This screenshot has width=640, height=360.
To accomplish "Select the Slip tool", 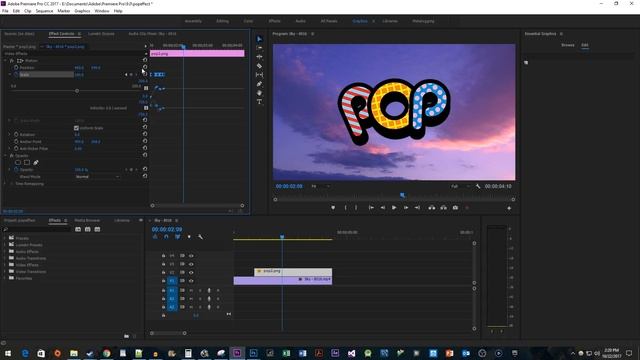I will point(260,75).
